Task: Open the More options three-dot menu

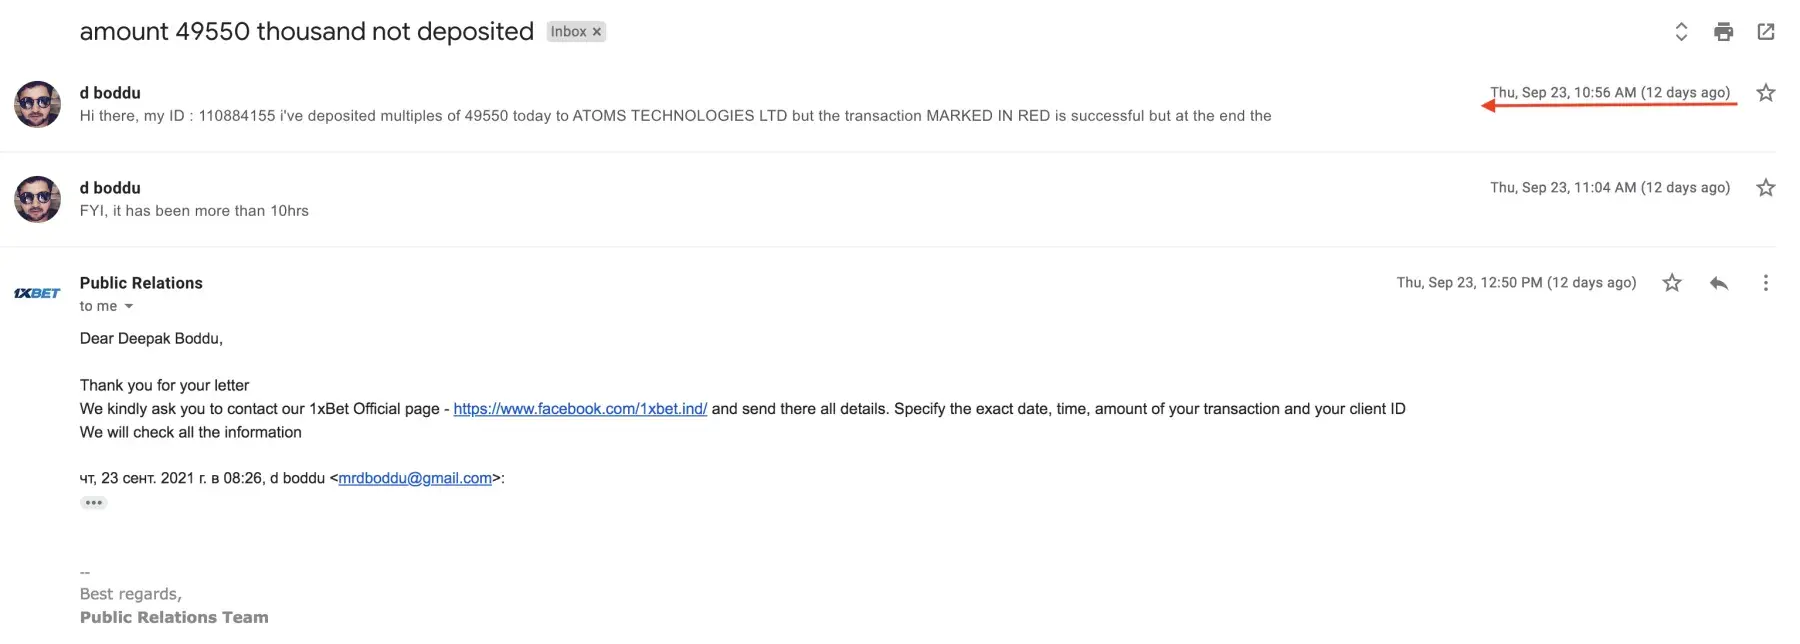Action: [1765, 283]
